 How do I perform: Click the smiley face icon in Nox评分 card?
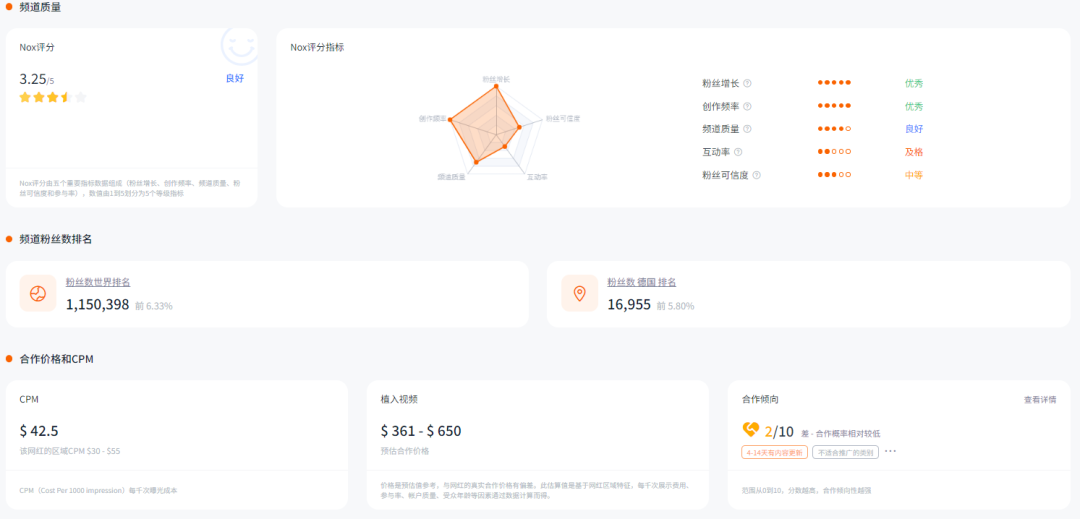238,45
